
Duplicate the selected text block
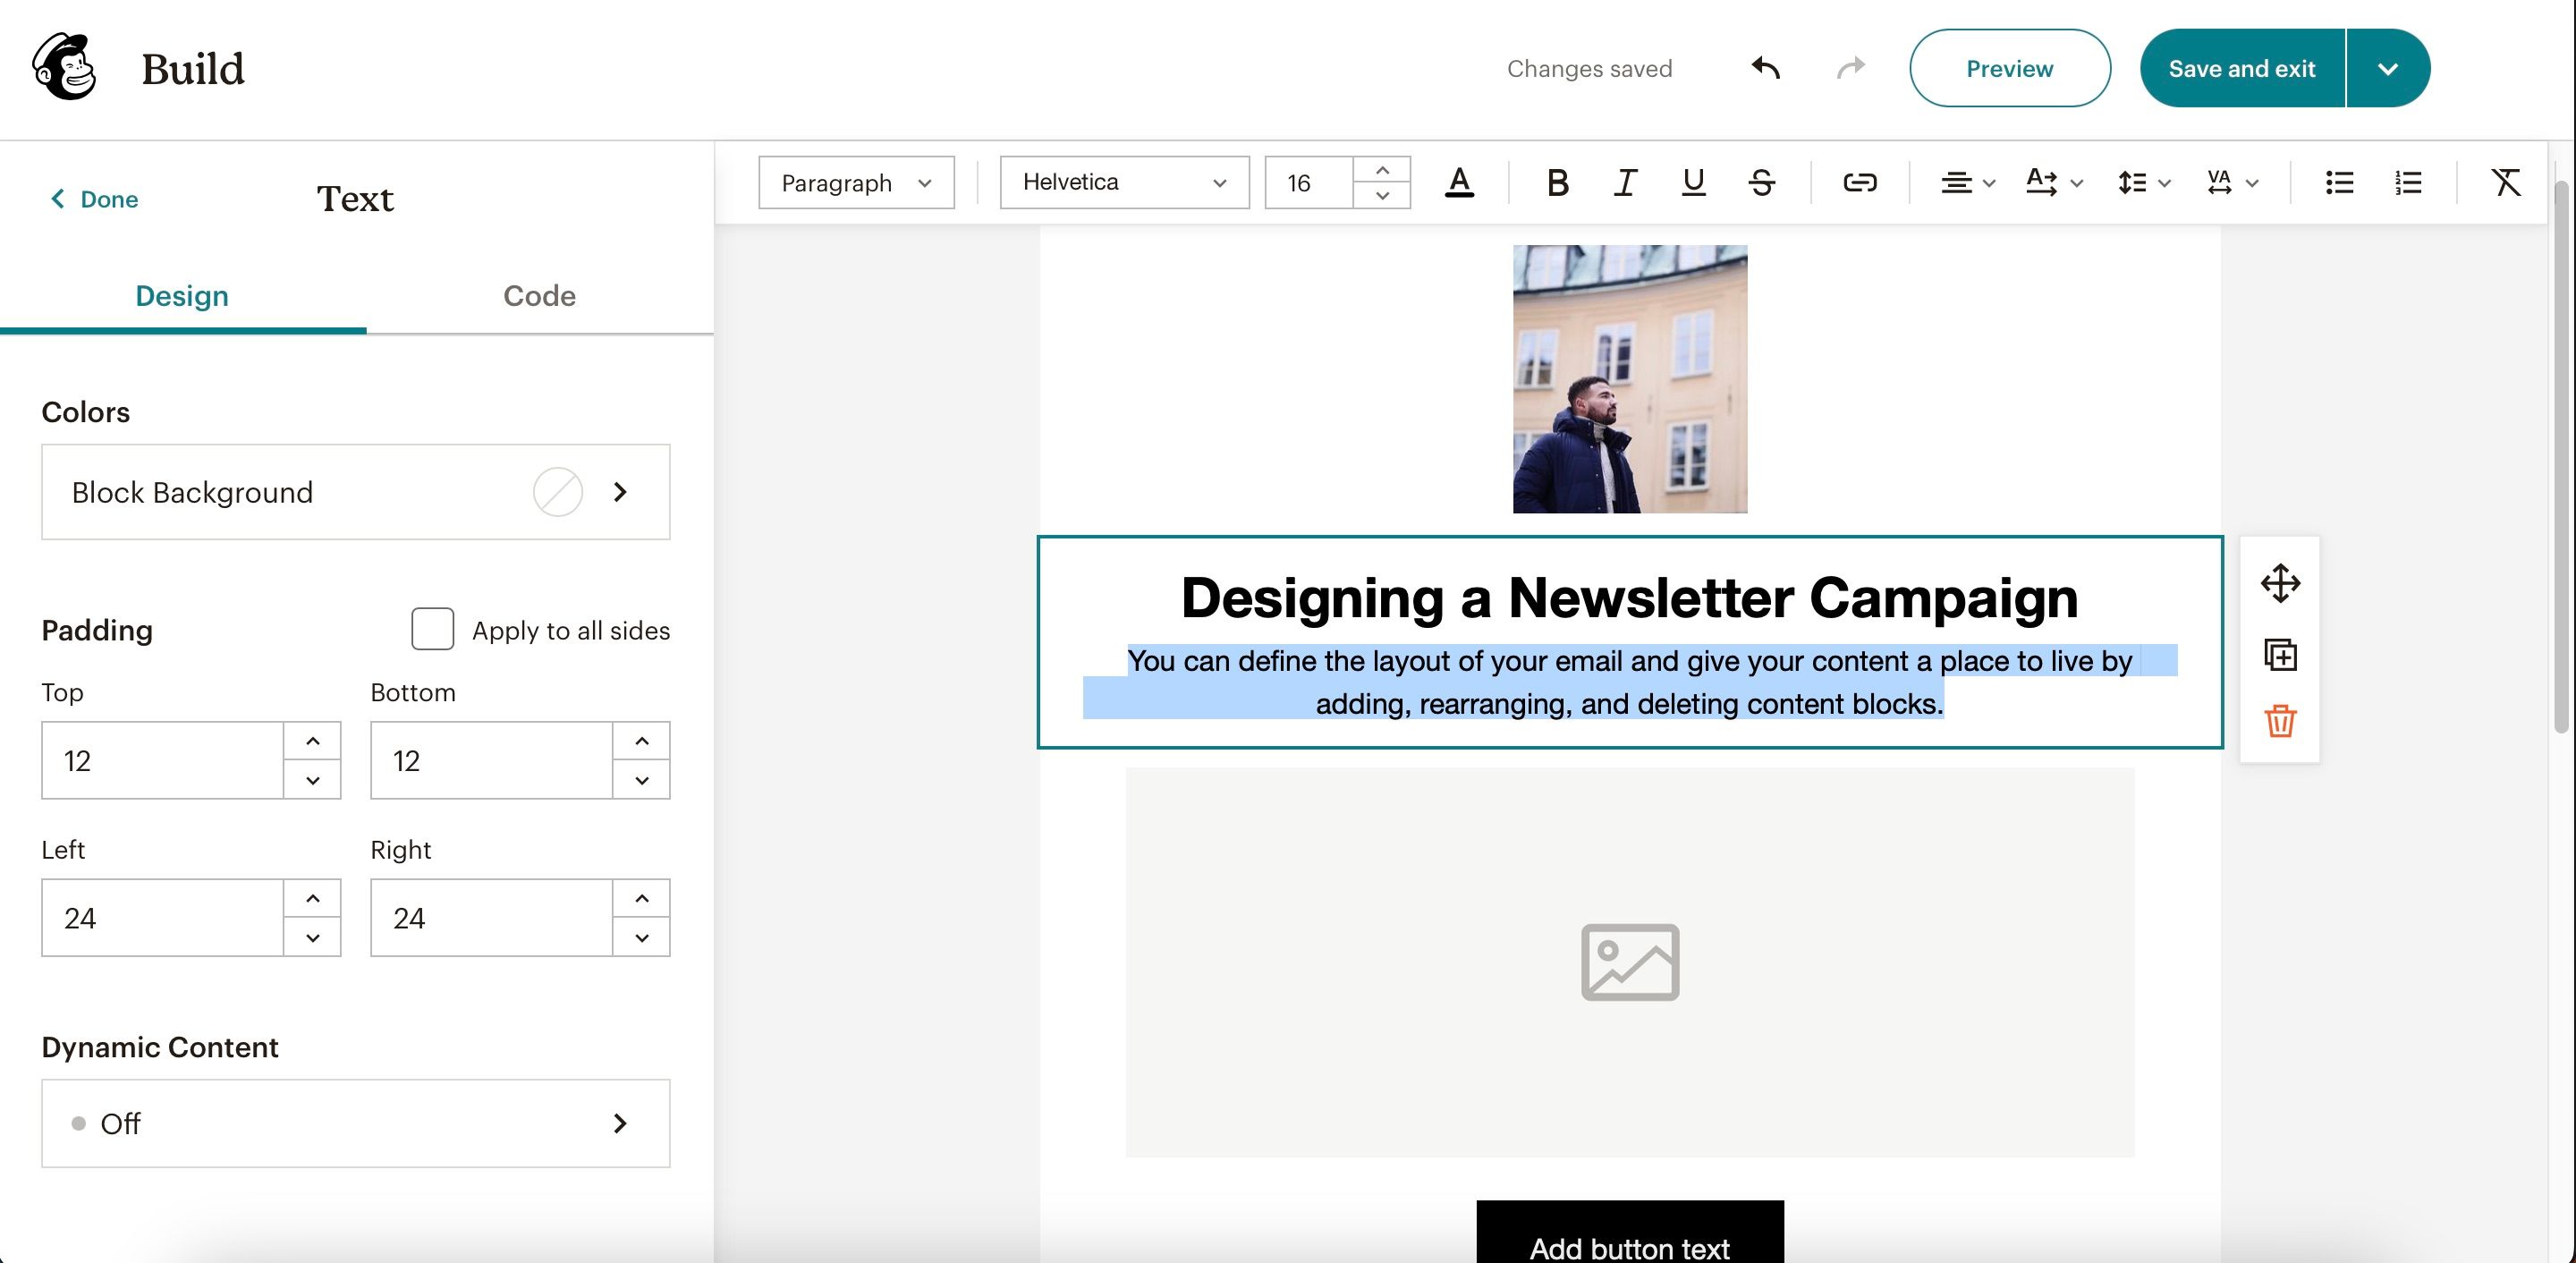click(x=2280, y=655)
